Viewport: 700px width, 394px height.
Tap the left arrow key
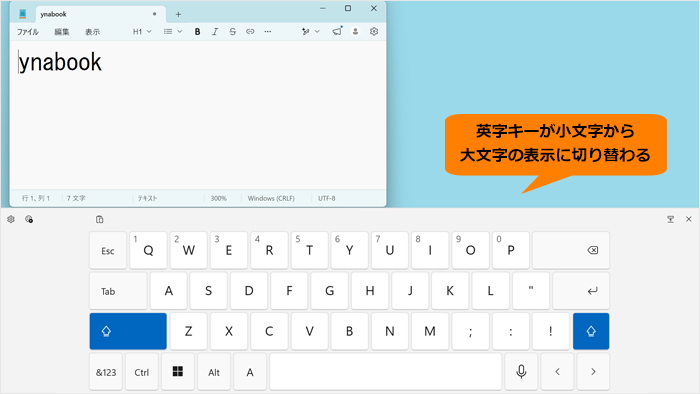pos(557,372)
